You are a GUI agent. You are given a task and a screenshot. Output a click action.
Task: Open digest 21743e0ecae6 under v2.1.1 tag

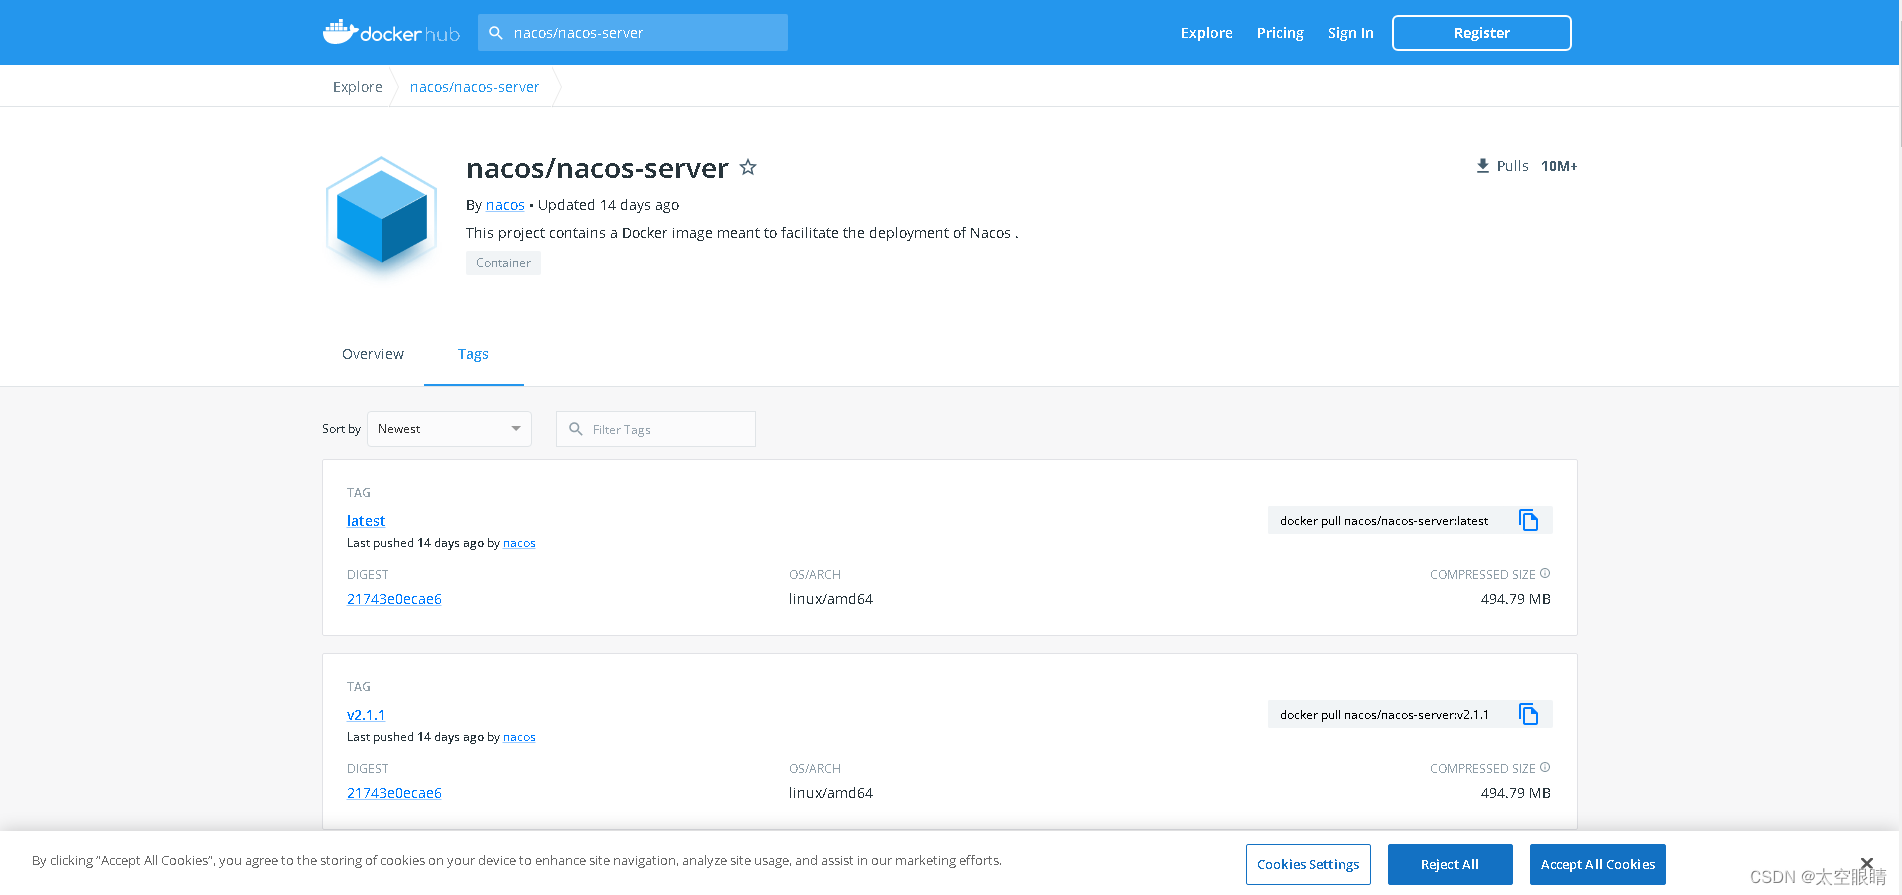click(394, 793)
